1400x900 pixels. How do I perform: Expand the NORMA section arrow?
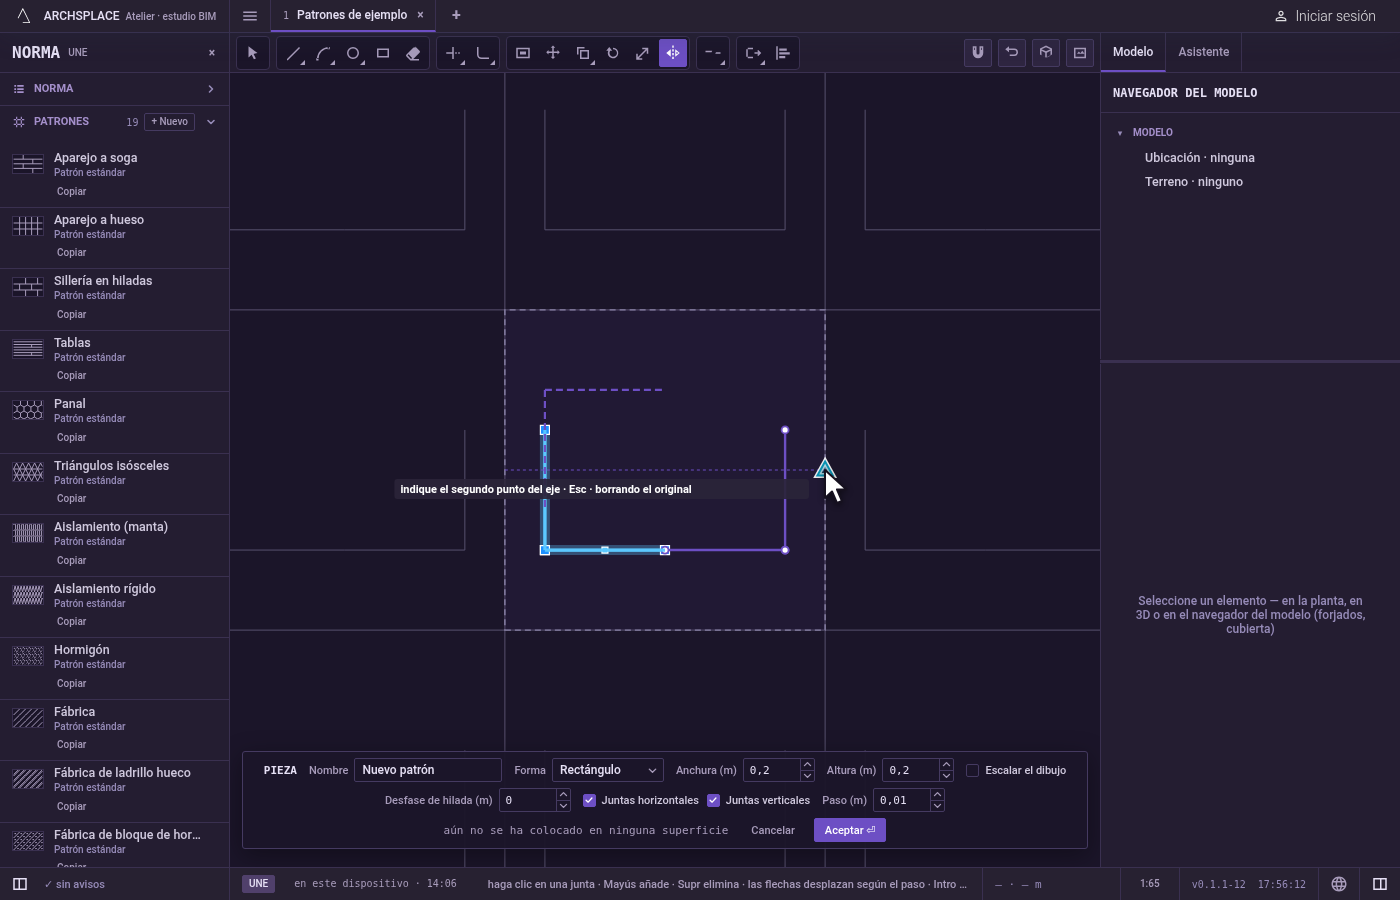(211, 89)
